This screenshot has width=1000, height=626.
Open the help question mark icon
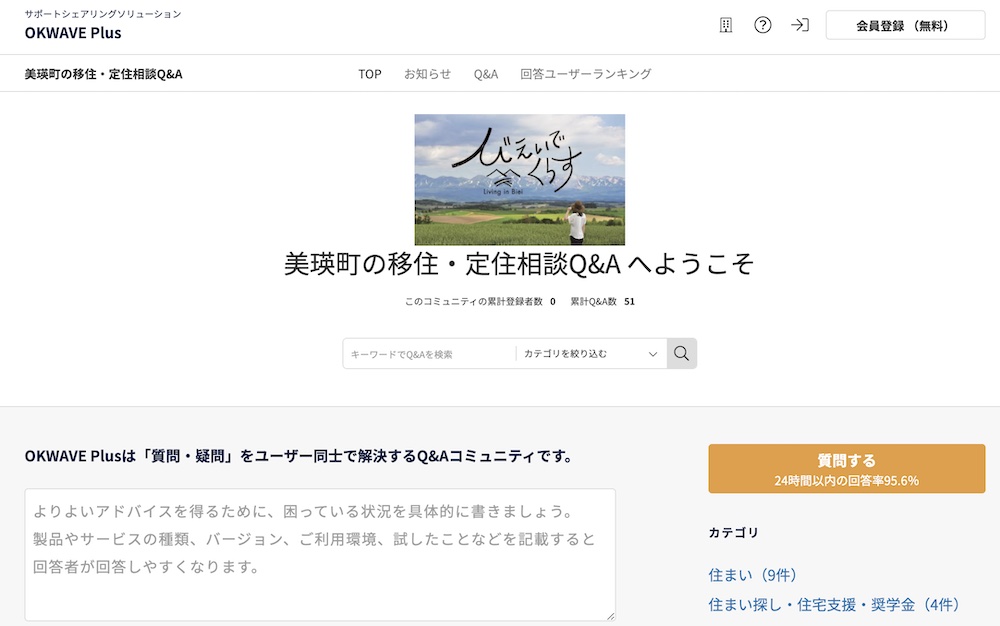[763, 24]
